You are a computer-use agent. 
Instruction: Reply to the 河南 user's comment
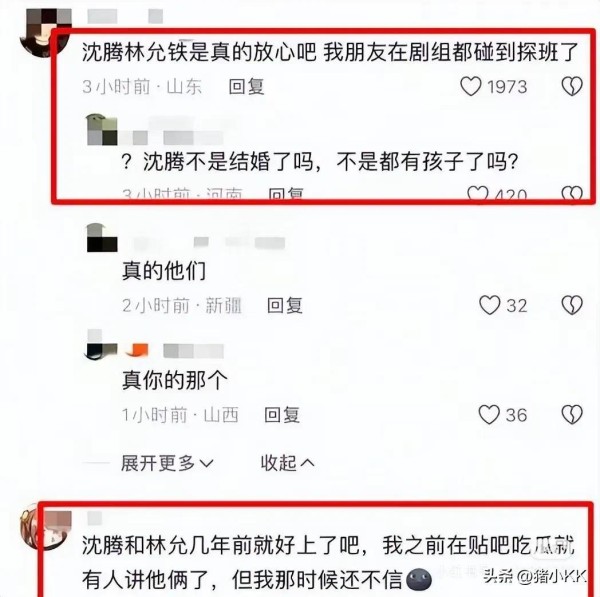click(x=286, y=193)
